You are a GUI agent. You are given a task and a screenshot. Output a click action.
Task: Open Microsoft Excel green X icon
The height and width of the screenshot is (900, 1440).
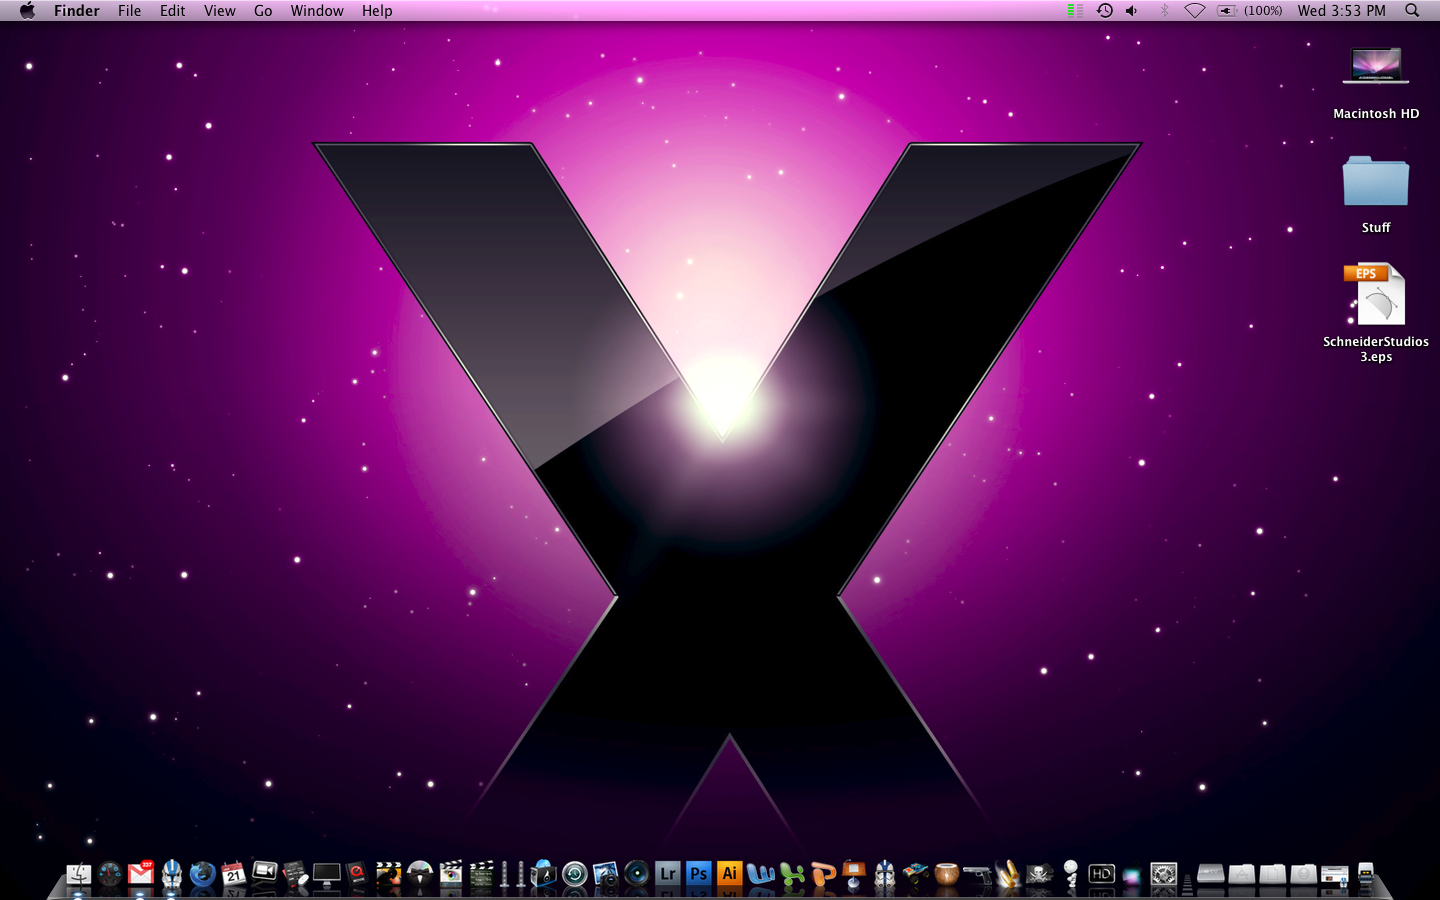pos(792,874)
